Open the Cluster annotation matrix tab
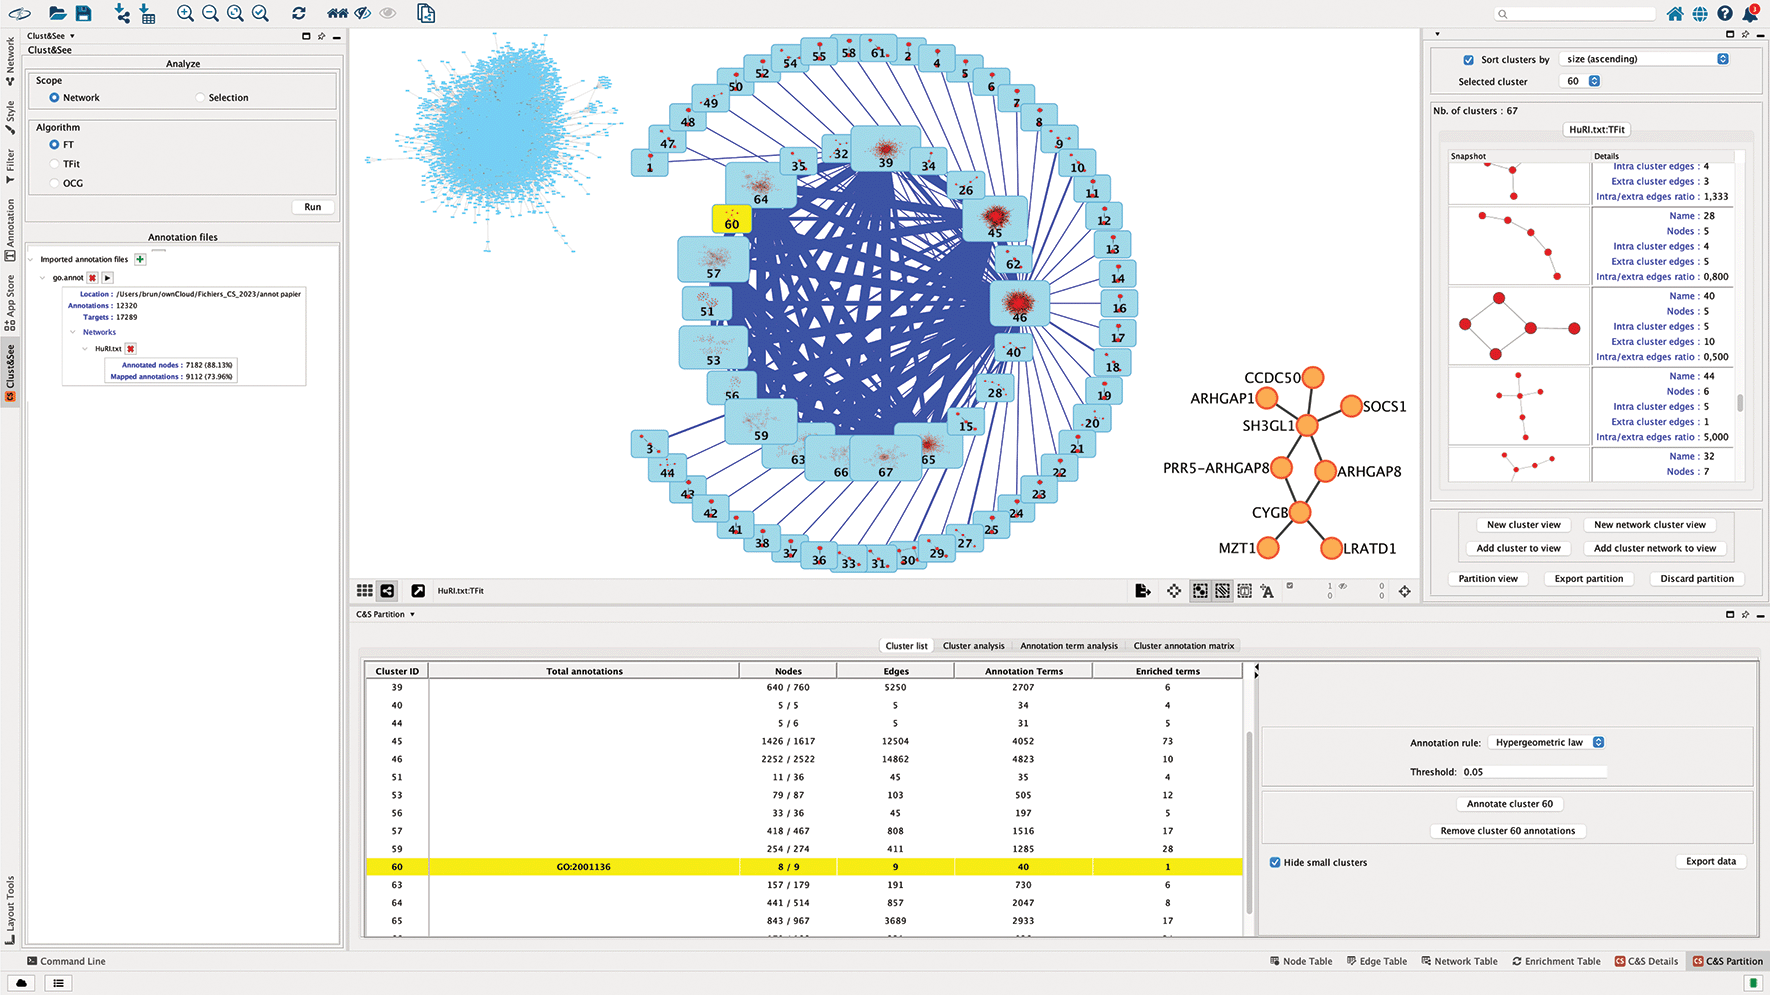 click(x=1183, y=646)
